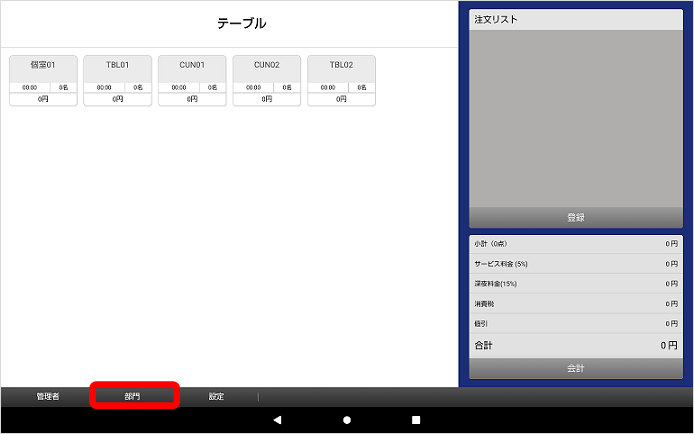Select the 小計 subtotal row
Viewport: 694px width, 434px height.
coord(575,244)
